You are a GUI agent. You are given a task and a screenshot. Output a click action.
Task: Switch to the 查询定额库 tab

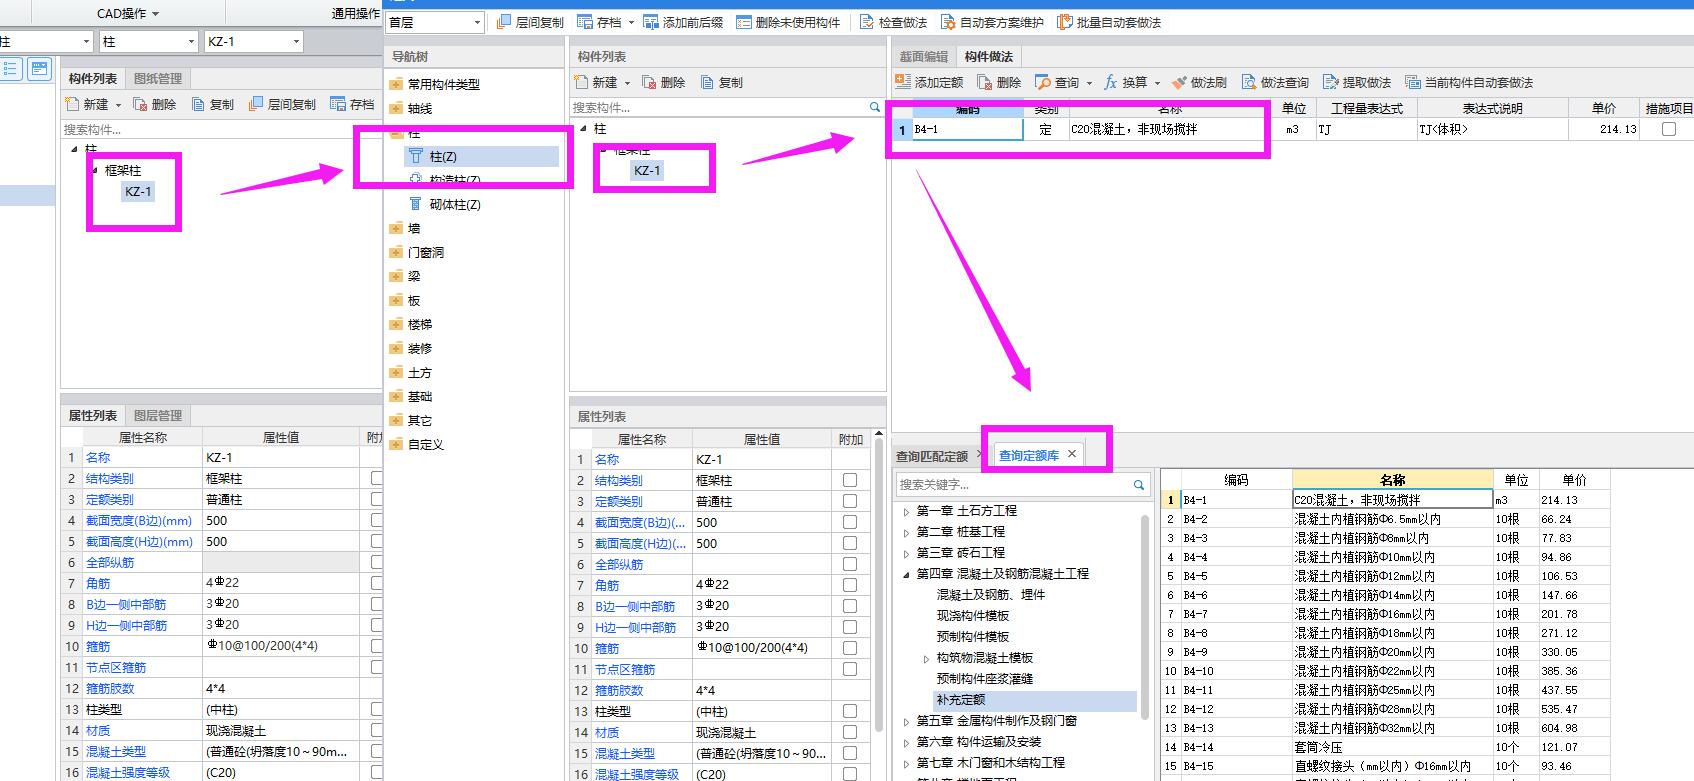(1029, 455)
